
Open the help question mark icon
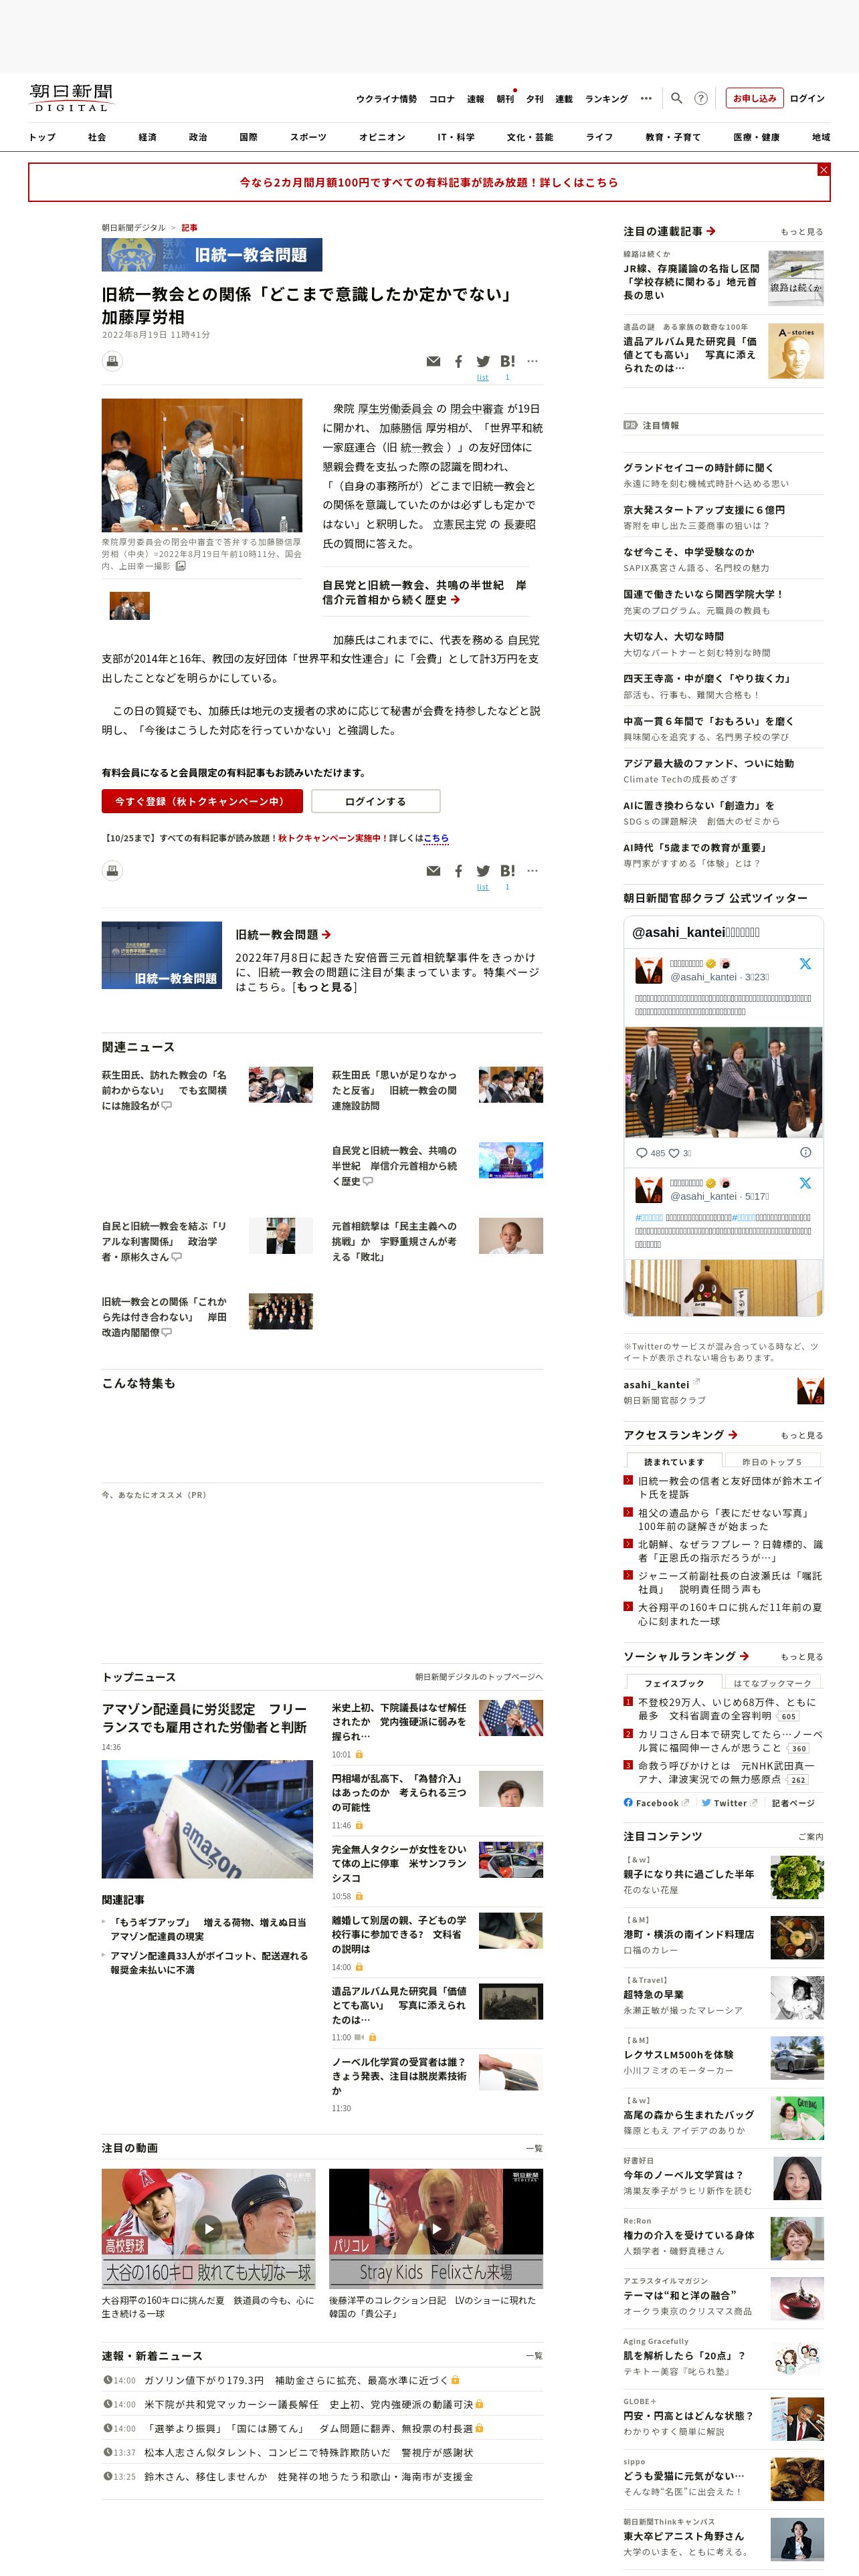click(701, 98)
